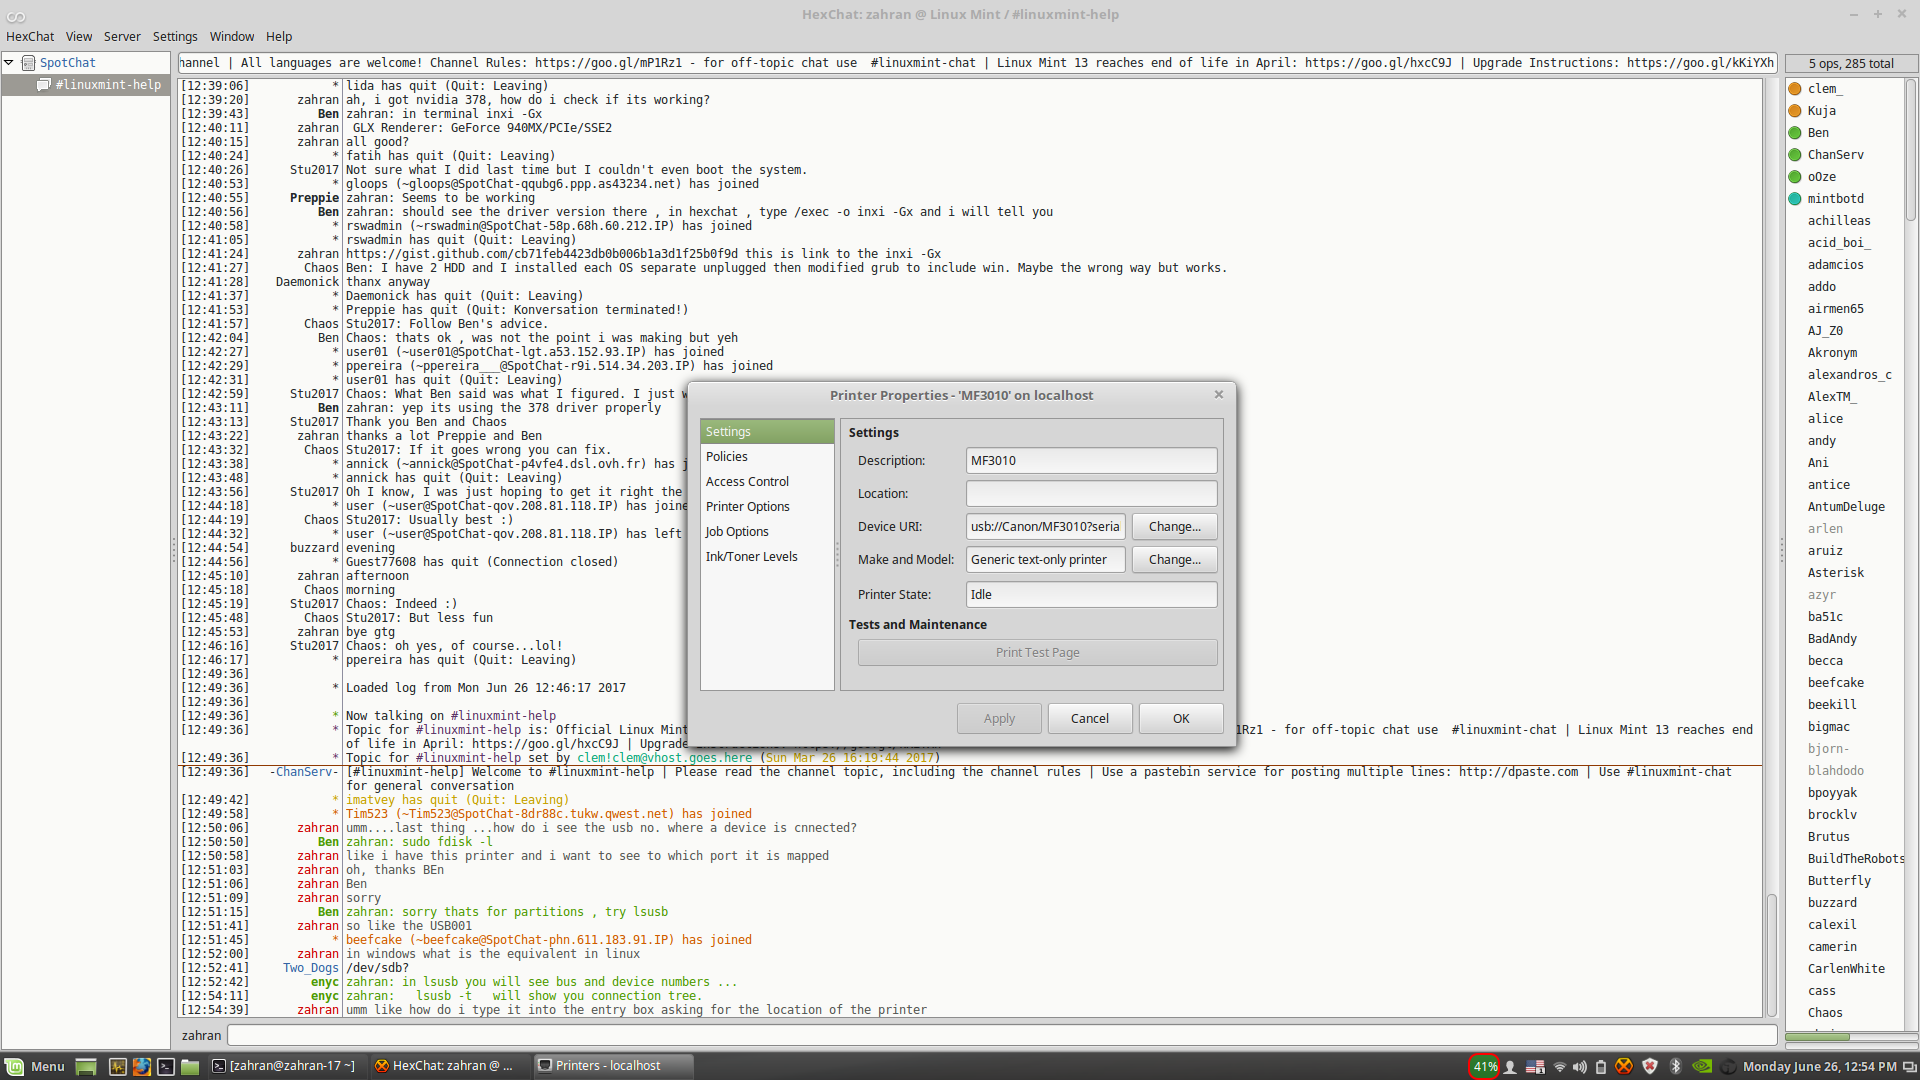Open the Bluetooth tray applet
Viewport: 1920px width, 1080px height.
[x=1676, y=1066]
